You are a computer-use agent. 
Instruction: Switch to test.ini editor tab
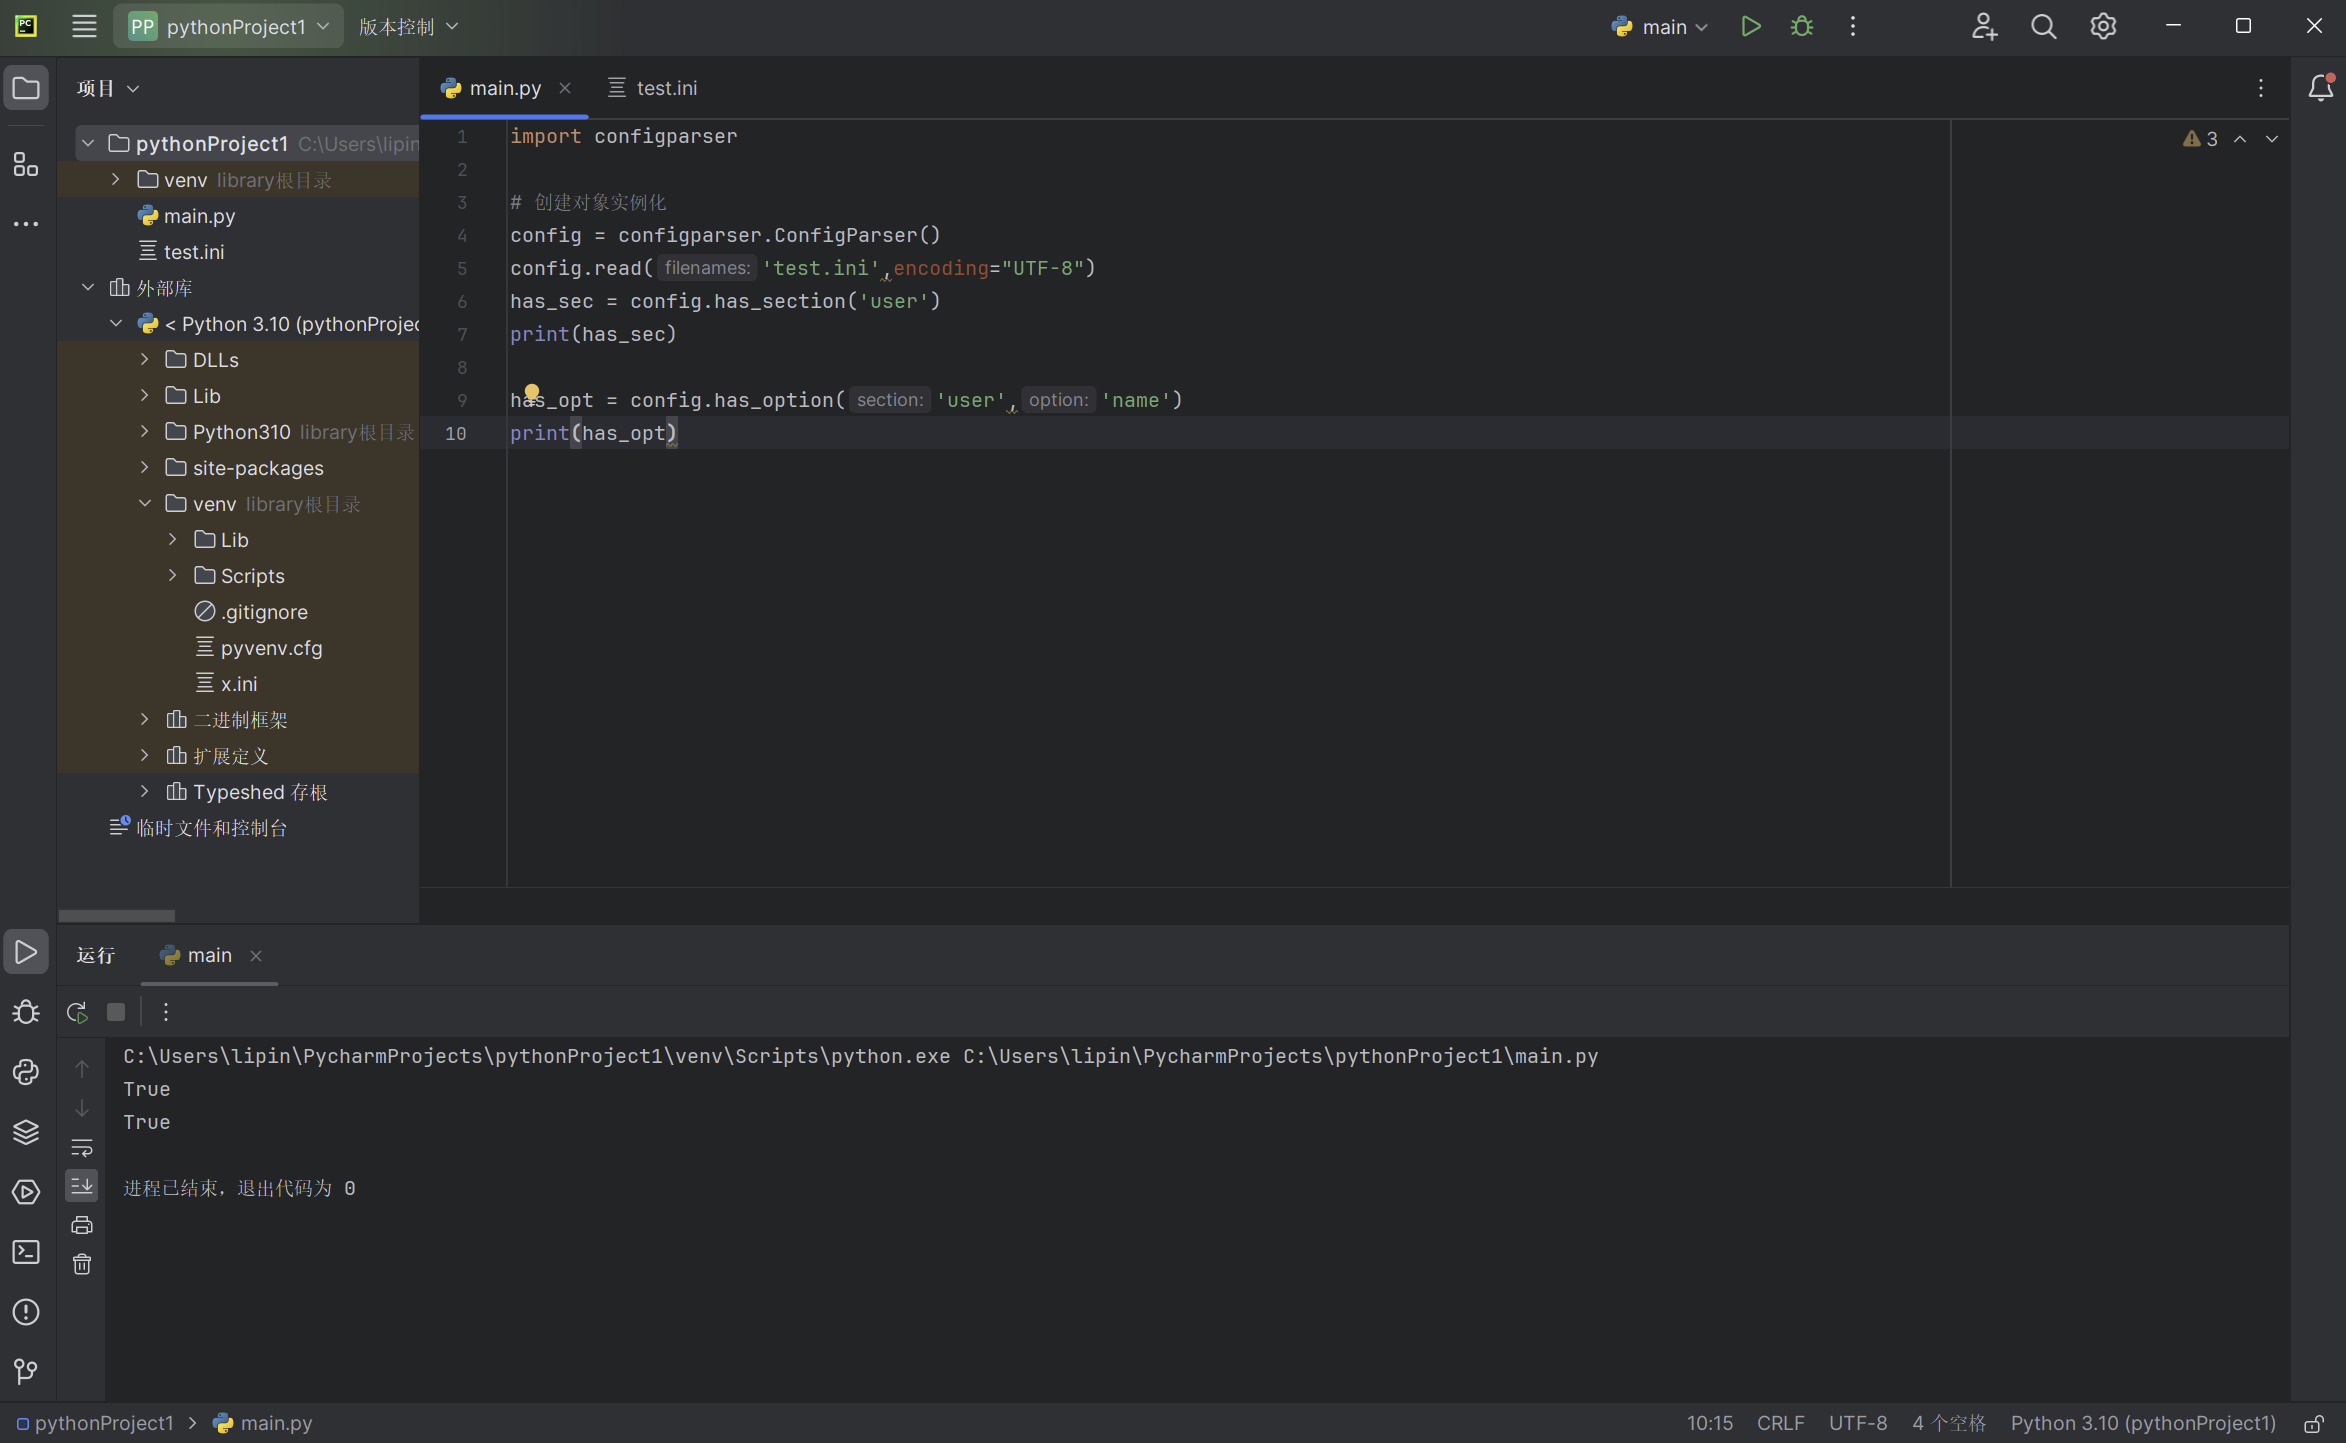pyautogui.click(x=654, y=88)
